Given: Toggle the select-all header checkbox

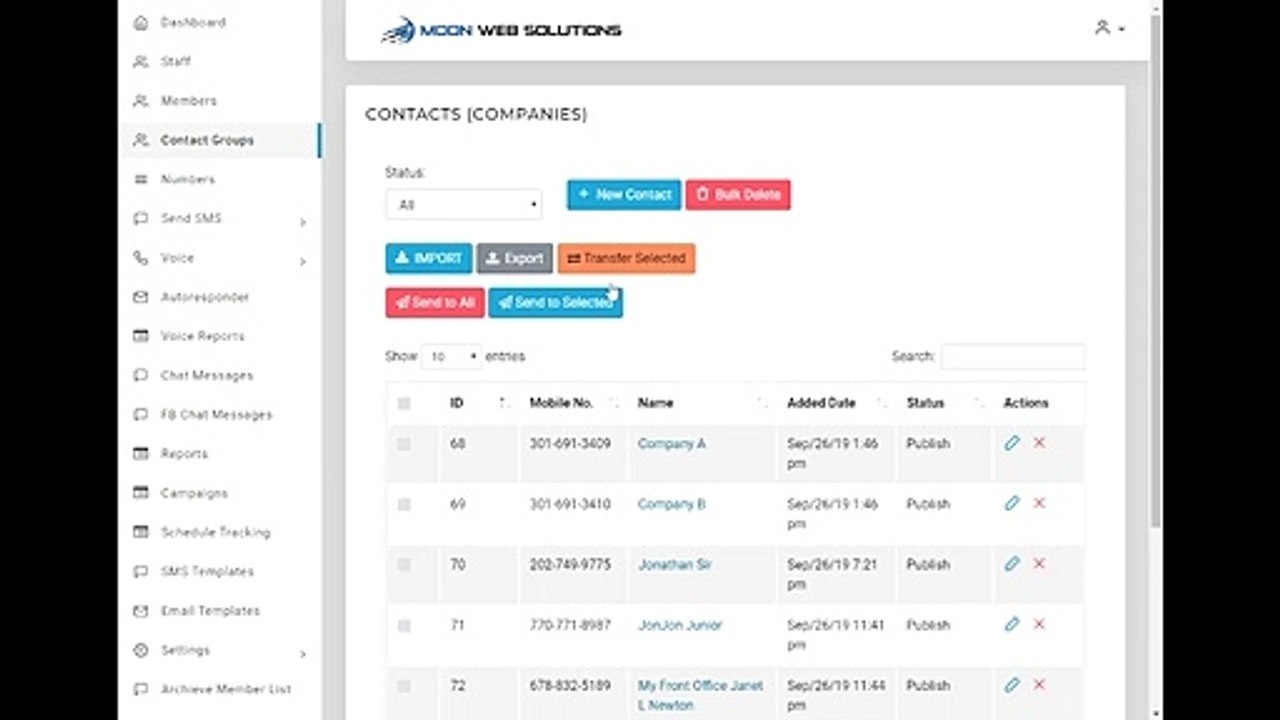Looking at the screenshot, I should 404,404.
